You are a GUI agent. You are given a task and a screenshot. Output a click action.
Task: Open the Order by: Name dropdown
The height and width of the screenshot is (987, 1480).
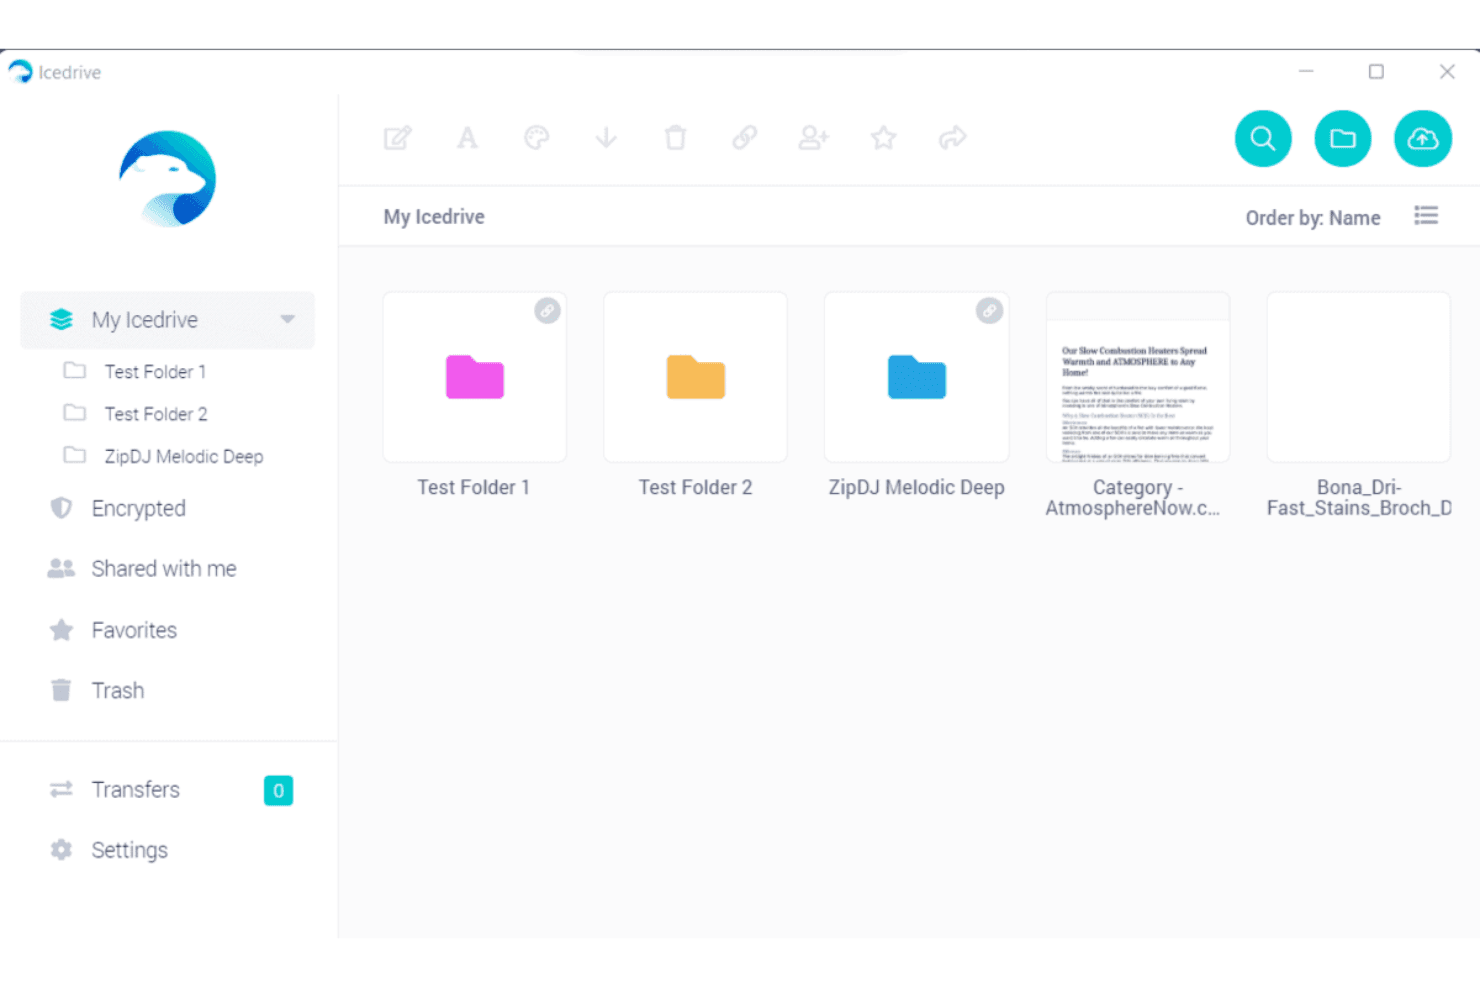[x=1313, y=218]
